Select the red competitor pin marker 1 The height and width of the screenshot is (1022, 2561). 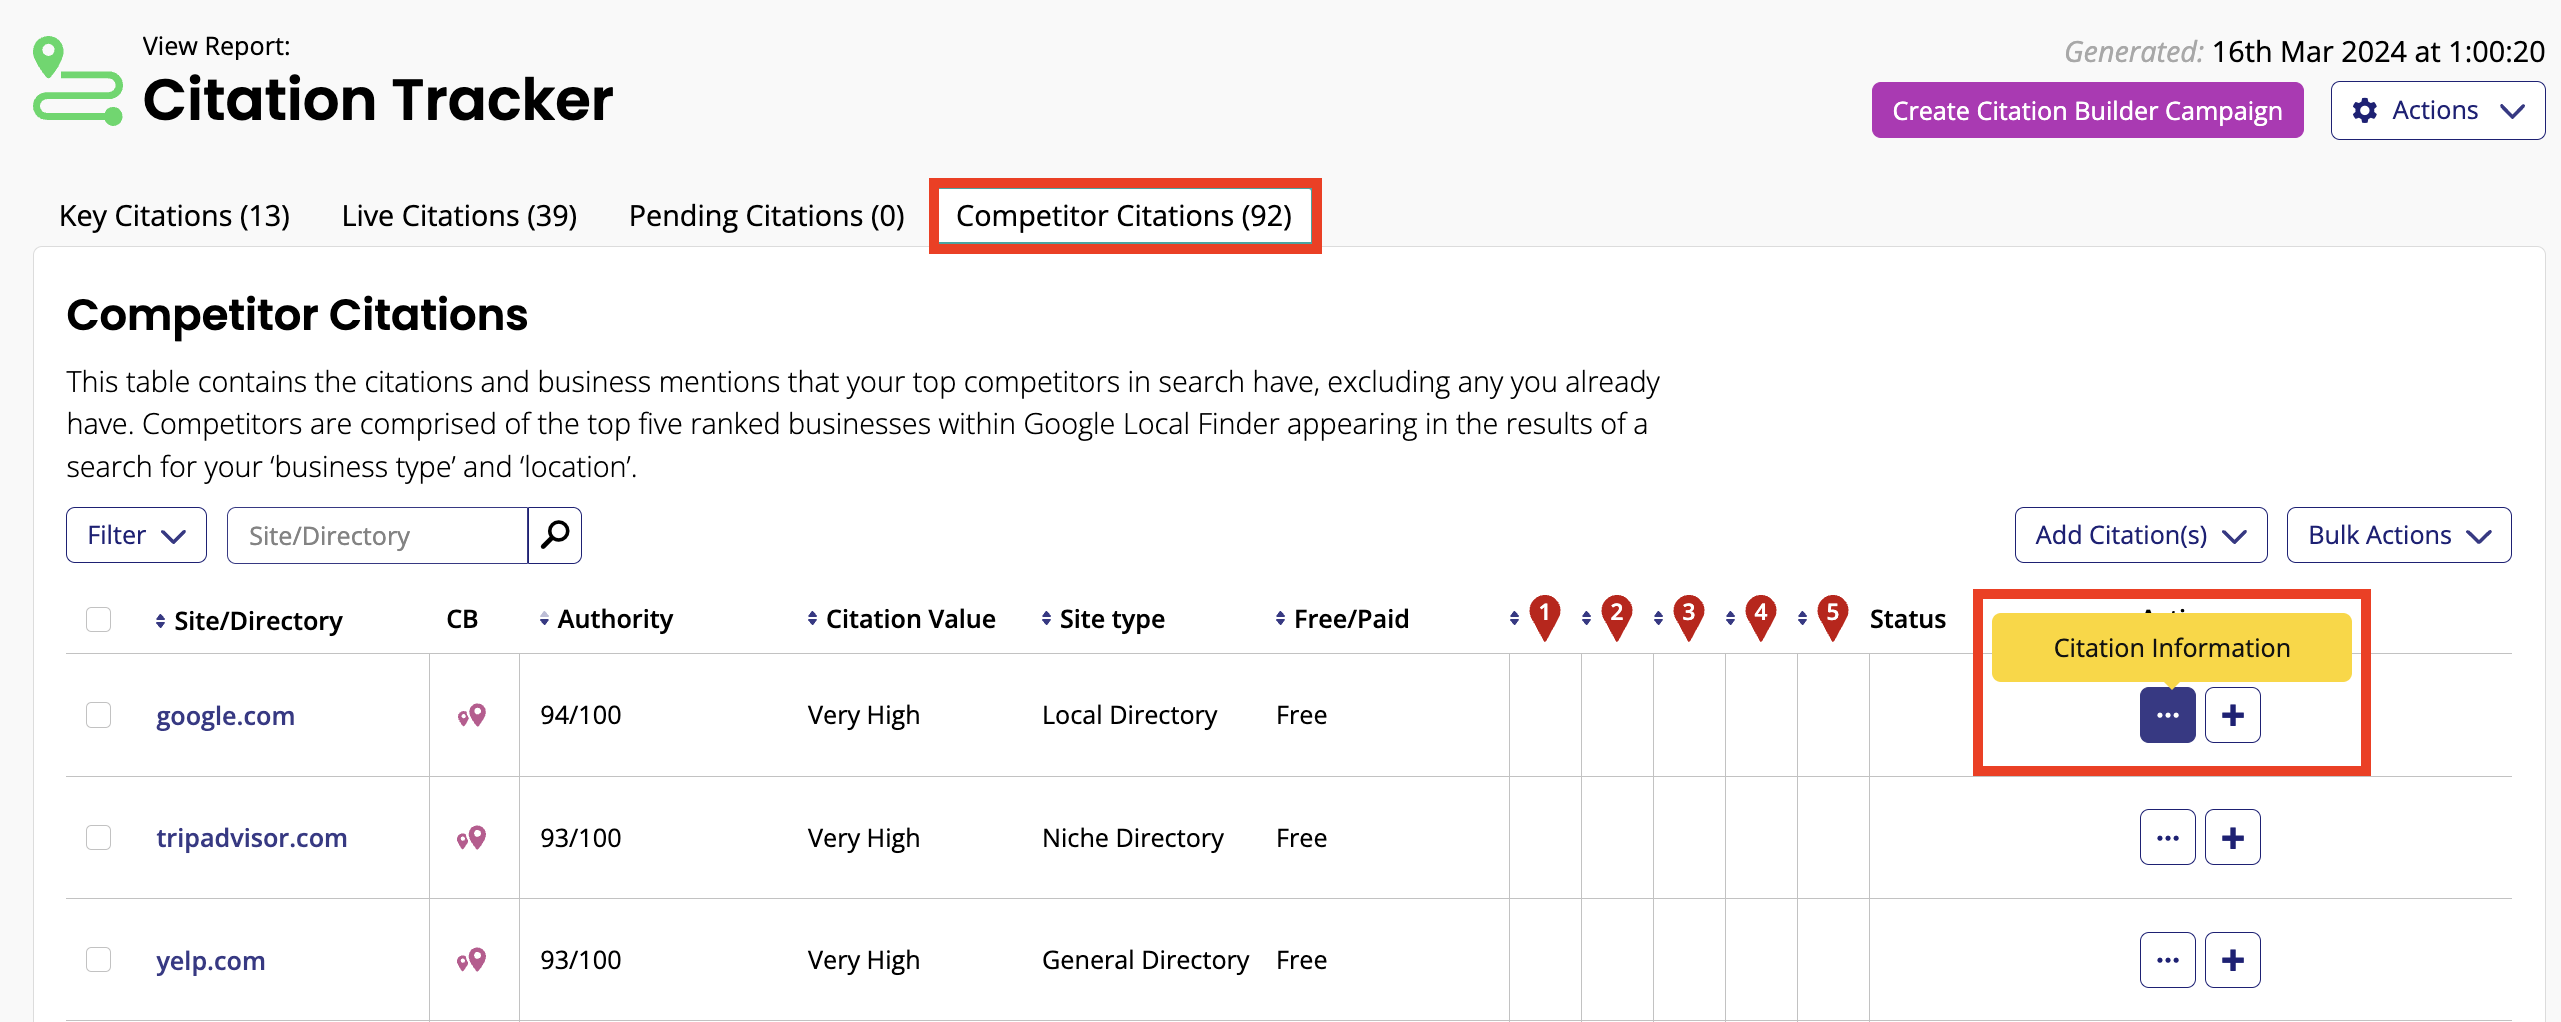click(1543, 616)
